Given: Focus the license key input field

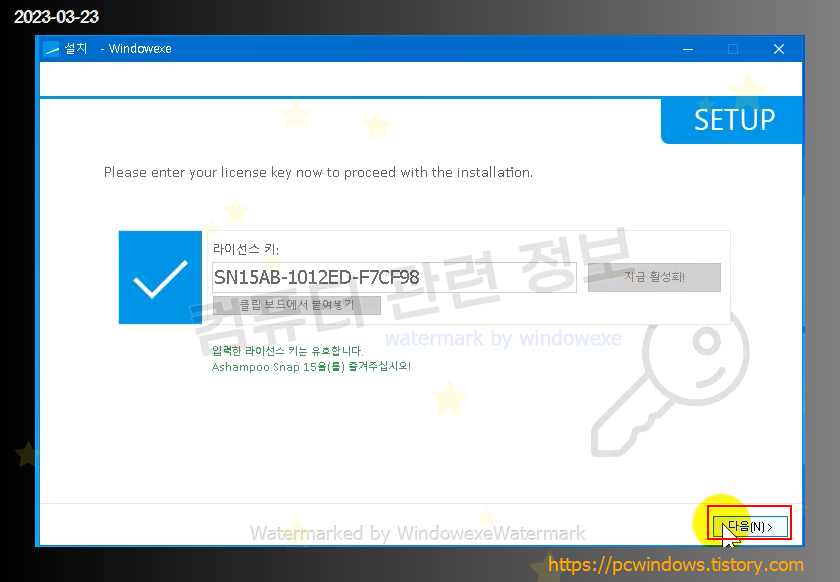Looking at the screenshot, I should point(394,277).
